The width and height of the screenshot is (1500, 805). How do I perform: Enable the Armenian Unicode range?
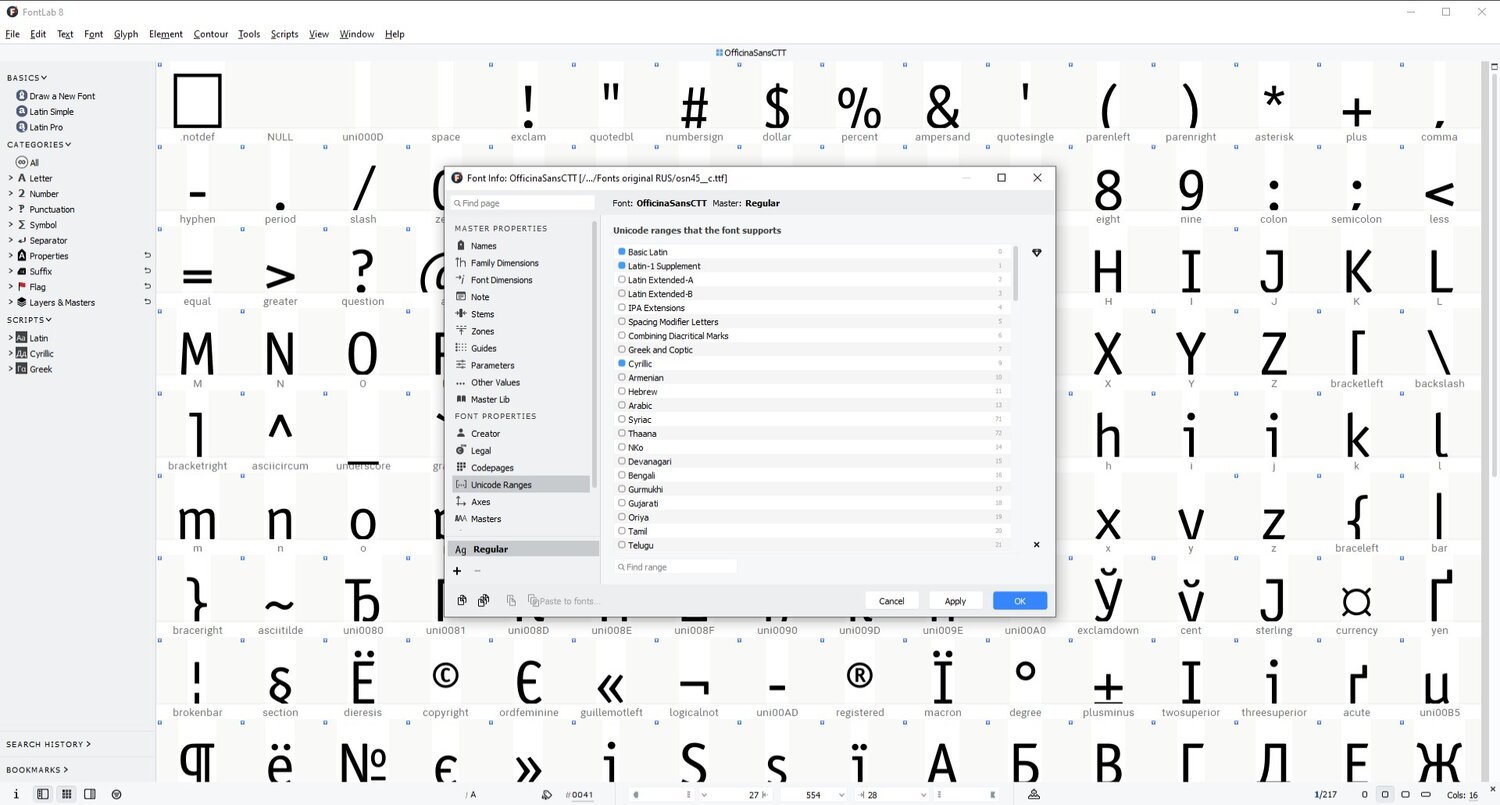click(x=621, y=378)
